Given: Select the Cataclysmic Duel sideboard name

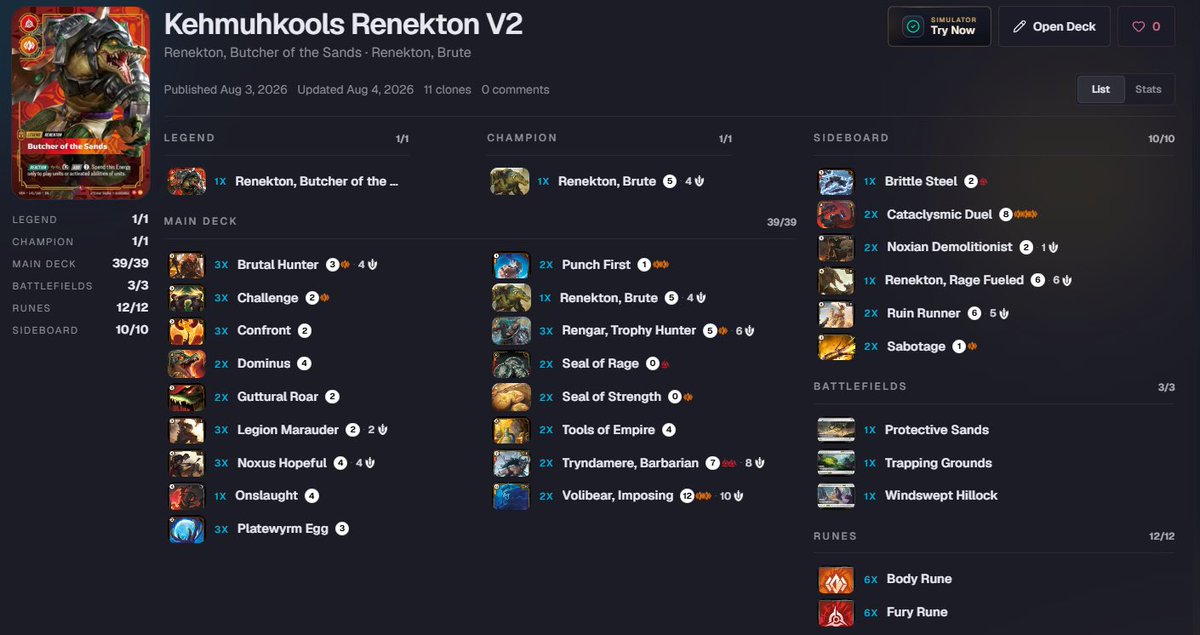Looking at the screenshot, I should click(940, 215).
